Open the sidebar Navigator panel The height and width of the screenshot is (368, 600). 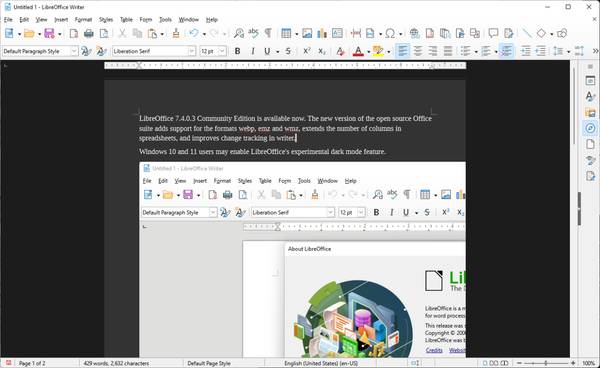click(590, 128)
